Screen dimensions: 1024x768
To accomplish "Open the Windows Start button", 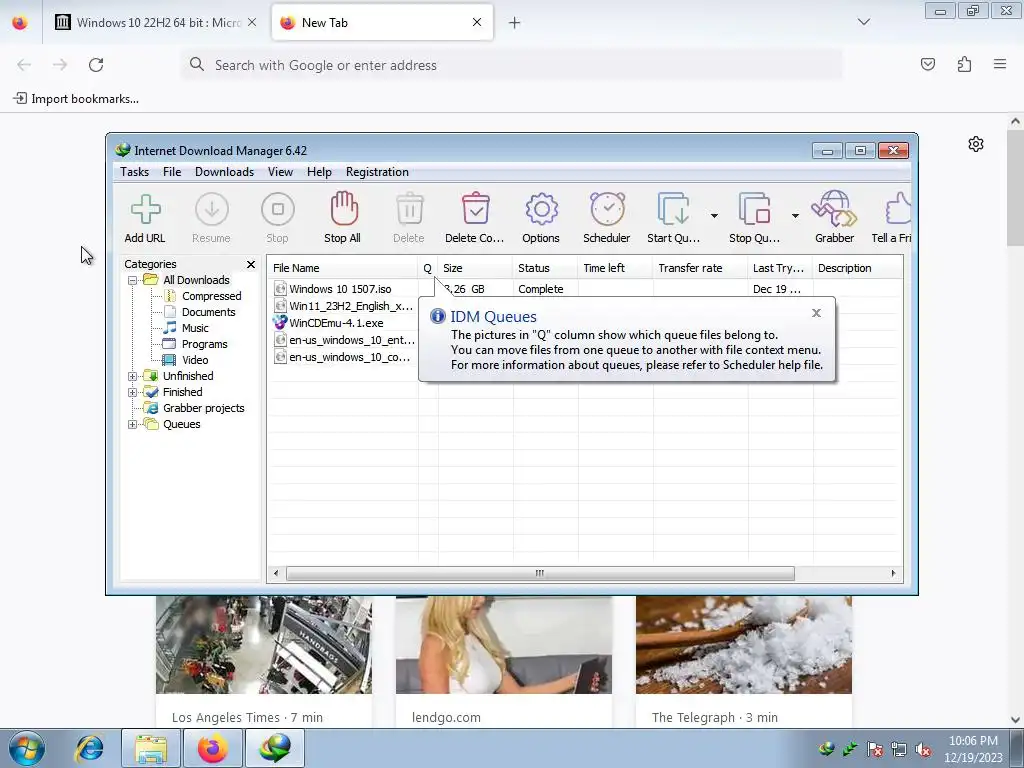I will [x=27, y=748].
